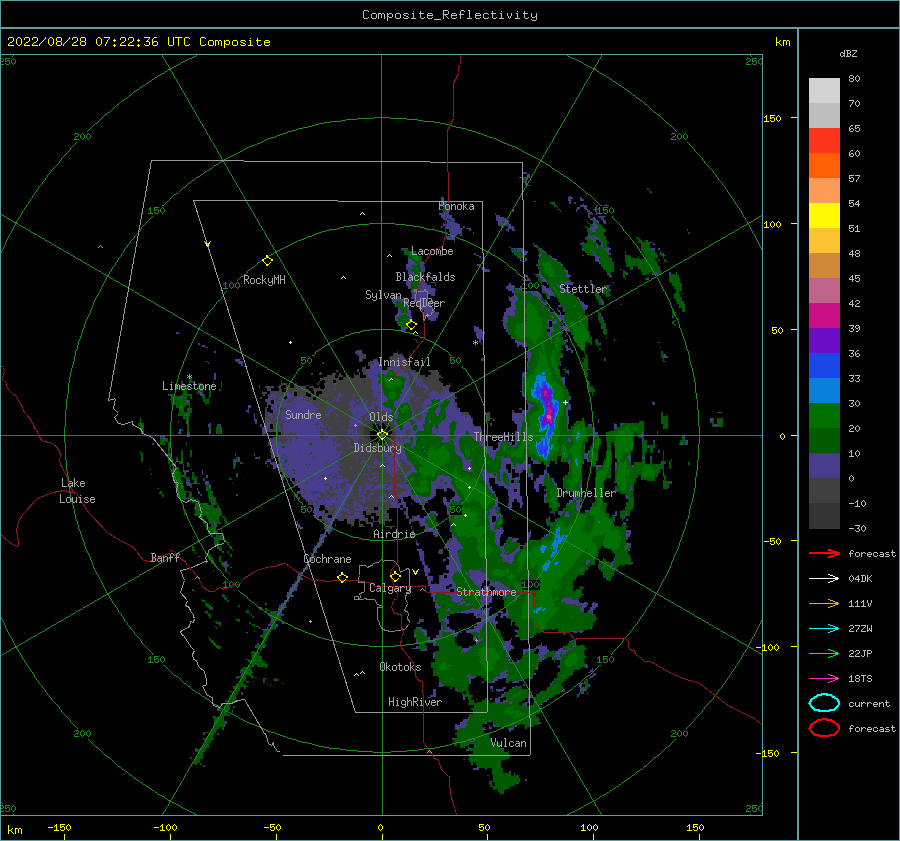This screenshot has width=900, height=841.
Task: Select the 80 dBZ light grey swatch
Action: point(824,90)
